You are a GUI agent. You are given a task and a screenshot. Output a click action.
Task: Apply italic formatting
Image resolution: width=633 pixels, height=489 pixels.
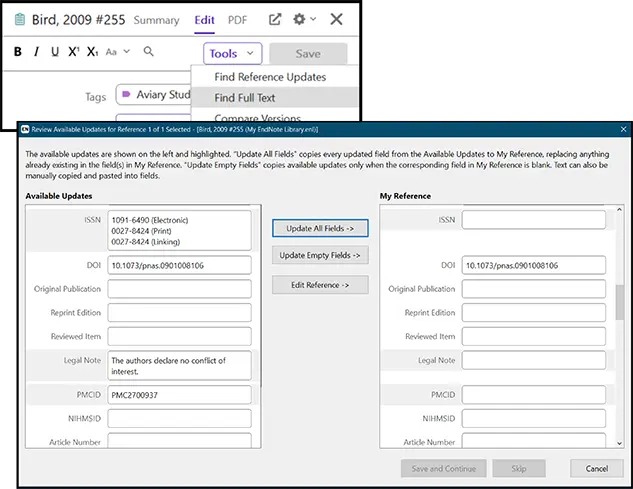(37, 53)
